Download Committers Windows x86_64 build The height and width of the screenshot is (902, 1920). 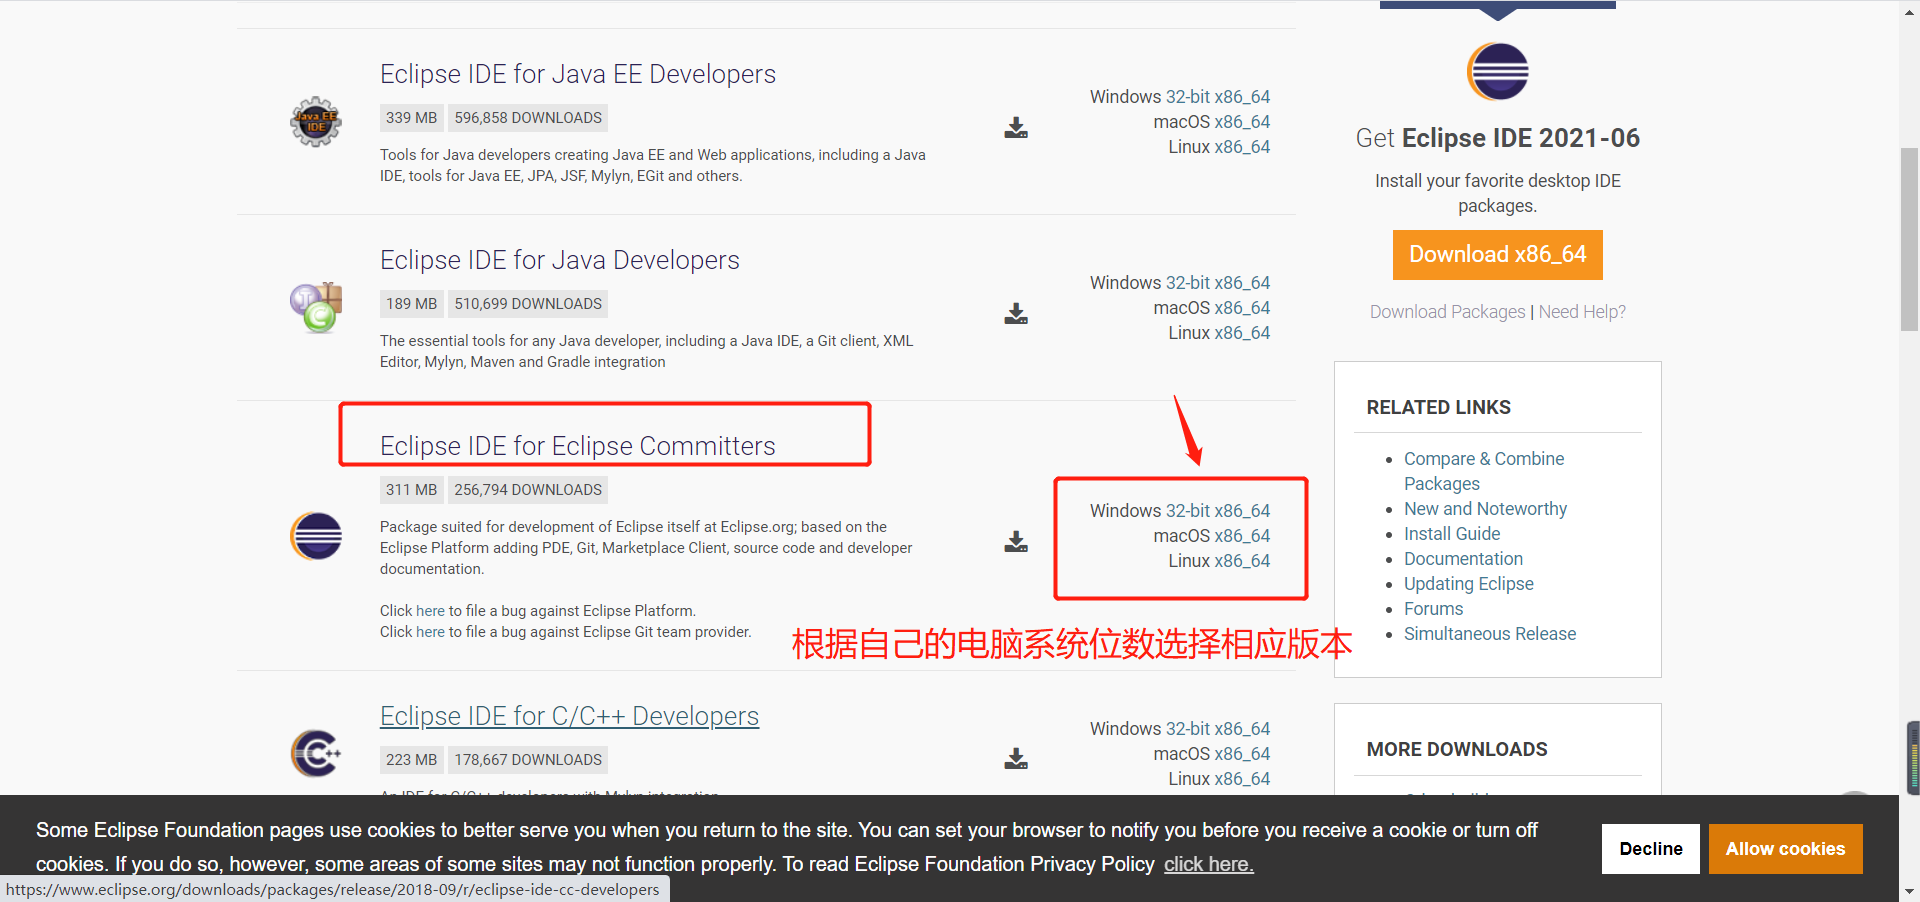pos(1242,511)
